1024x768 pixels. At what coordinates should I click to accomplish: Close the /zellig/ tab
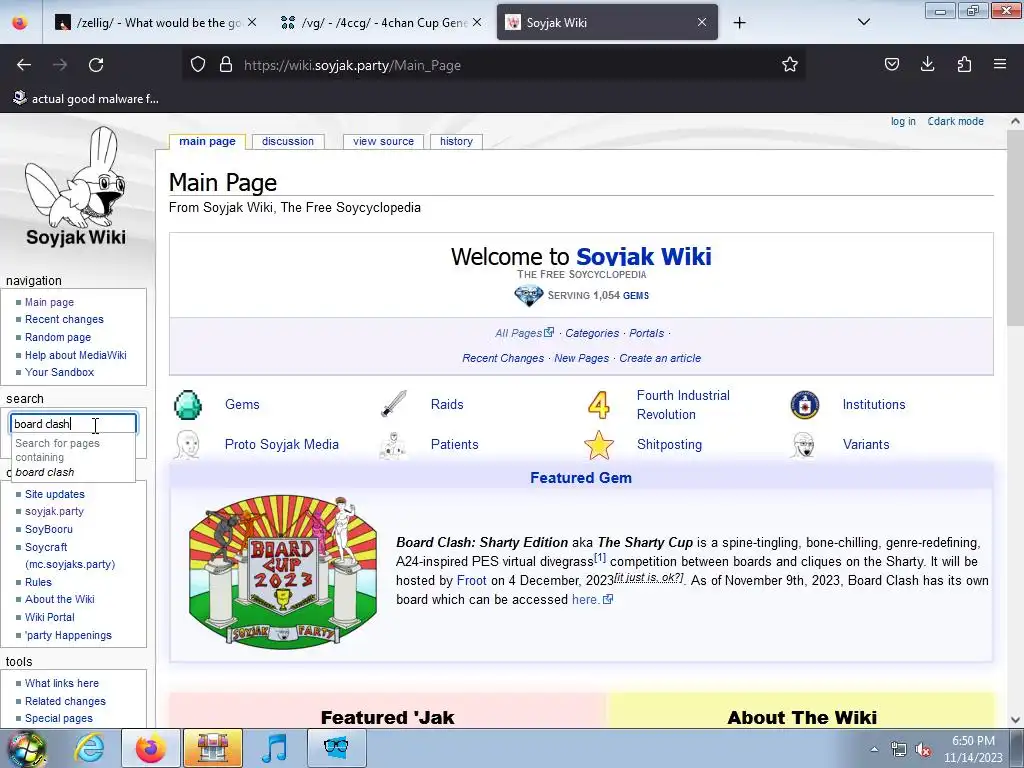[x=252, y=22]
